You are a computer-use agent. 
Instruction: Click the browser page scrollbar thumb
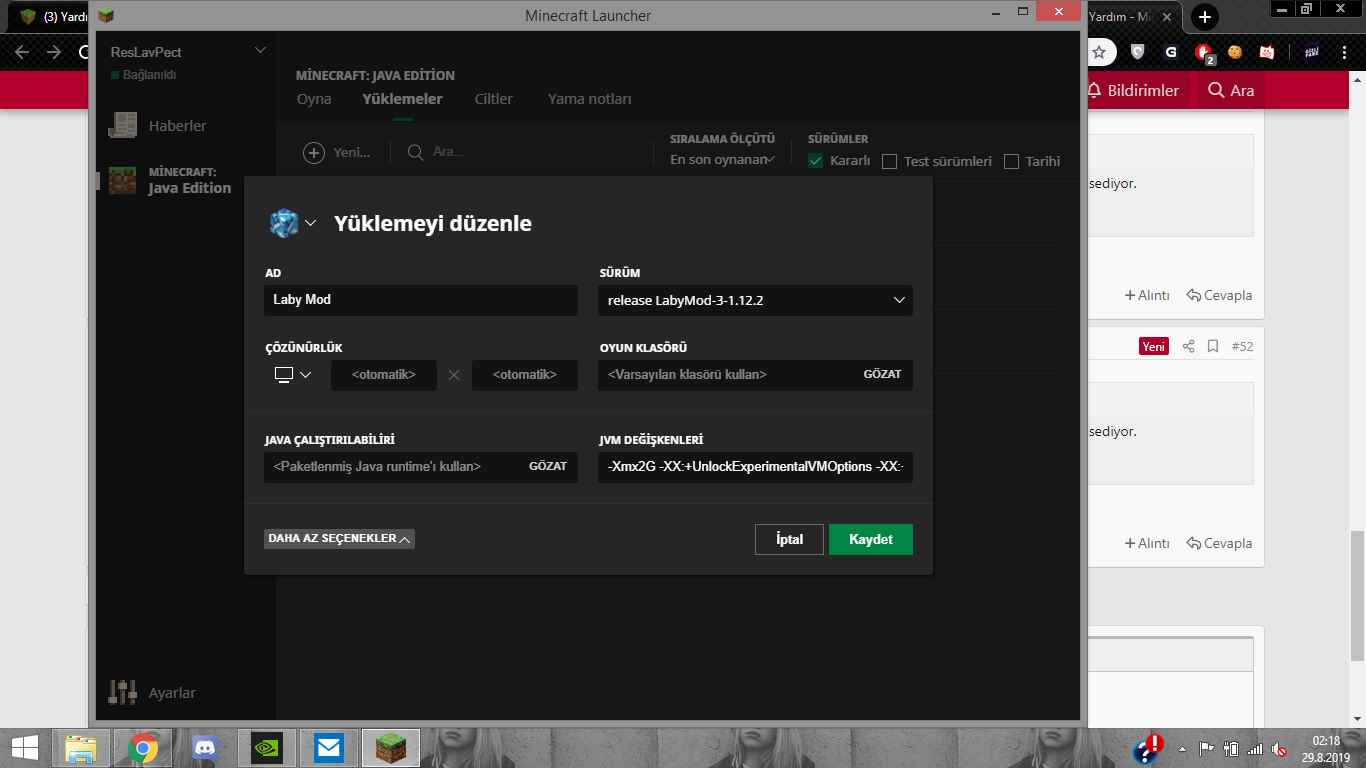pos(1357,595)
